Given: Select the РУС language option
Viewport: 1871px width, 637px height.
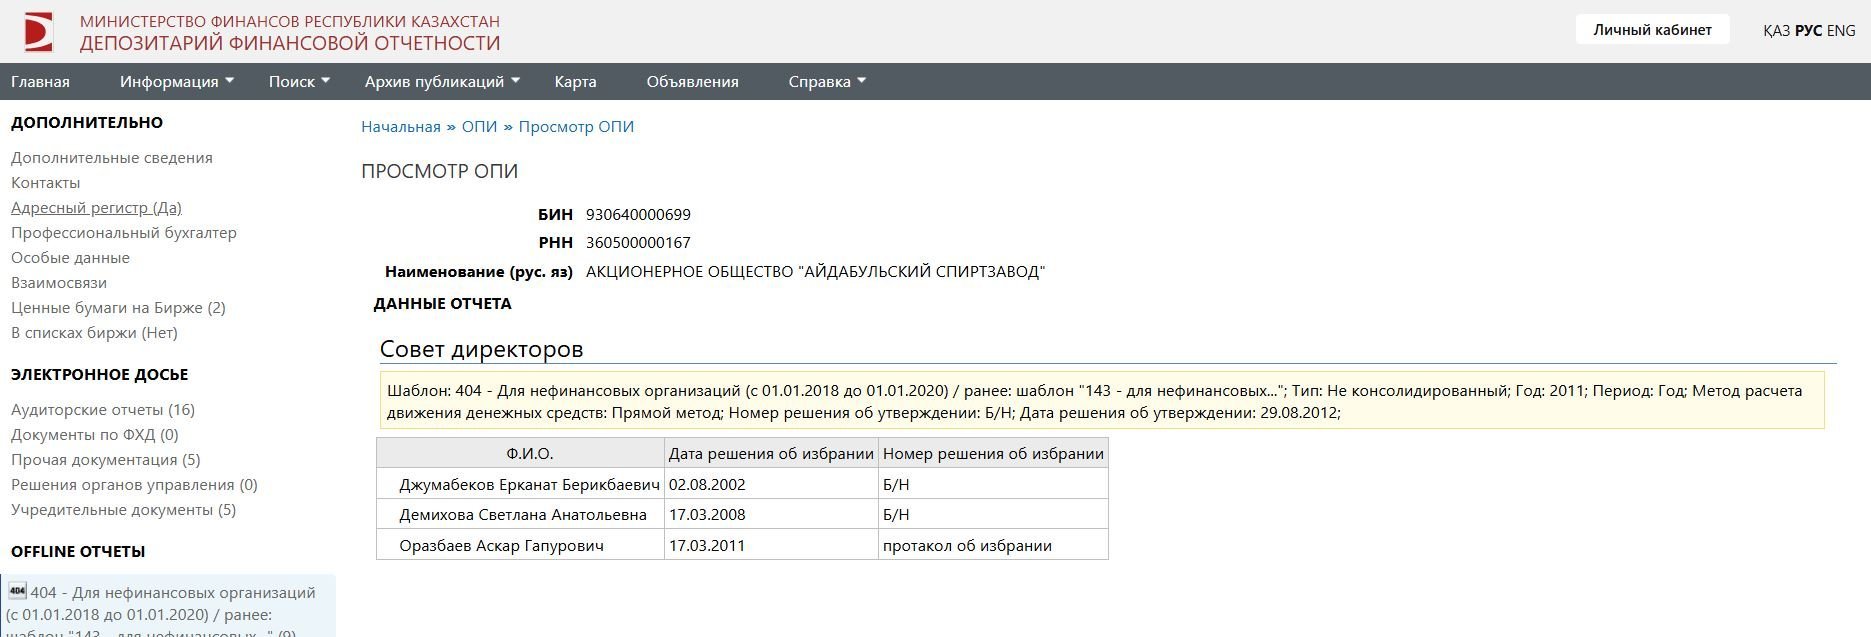Looking at the screenshot, I should (1808, 31).
